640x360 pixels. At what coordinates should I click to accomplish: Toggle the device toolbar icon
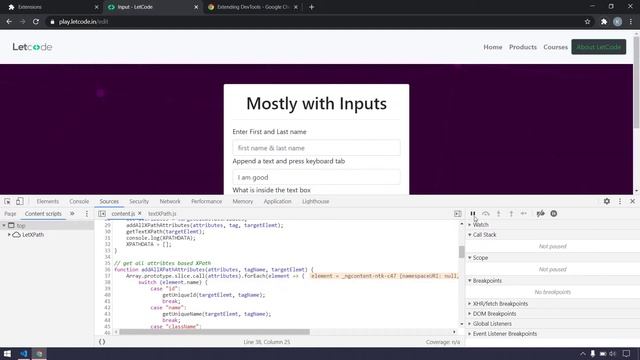(20, 201)
